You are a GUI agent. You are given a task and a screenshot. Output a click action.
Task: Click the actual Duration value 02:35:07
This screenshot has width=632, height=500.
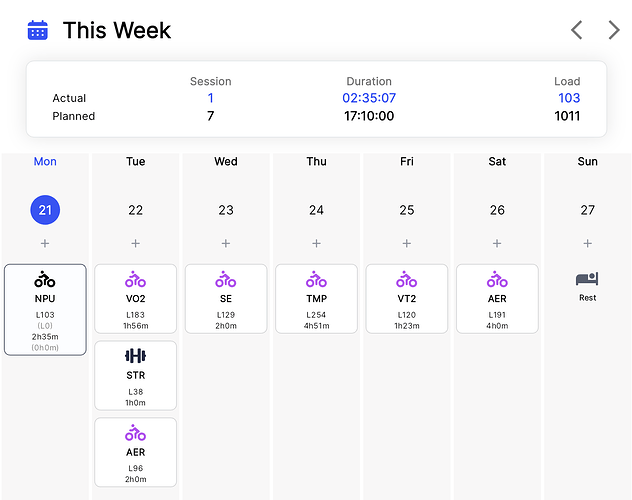[x=369, y=98]
